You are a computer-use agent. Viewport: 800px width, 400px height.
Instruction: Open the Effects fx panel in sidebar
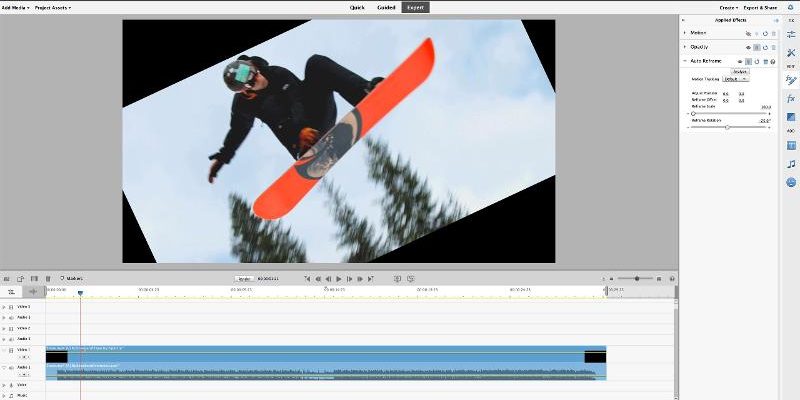pyautogui.click(x=790, y=99)
